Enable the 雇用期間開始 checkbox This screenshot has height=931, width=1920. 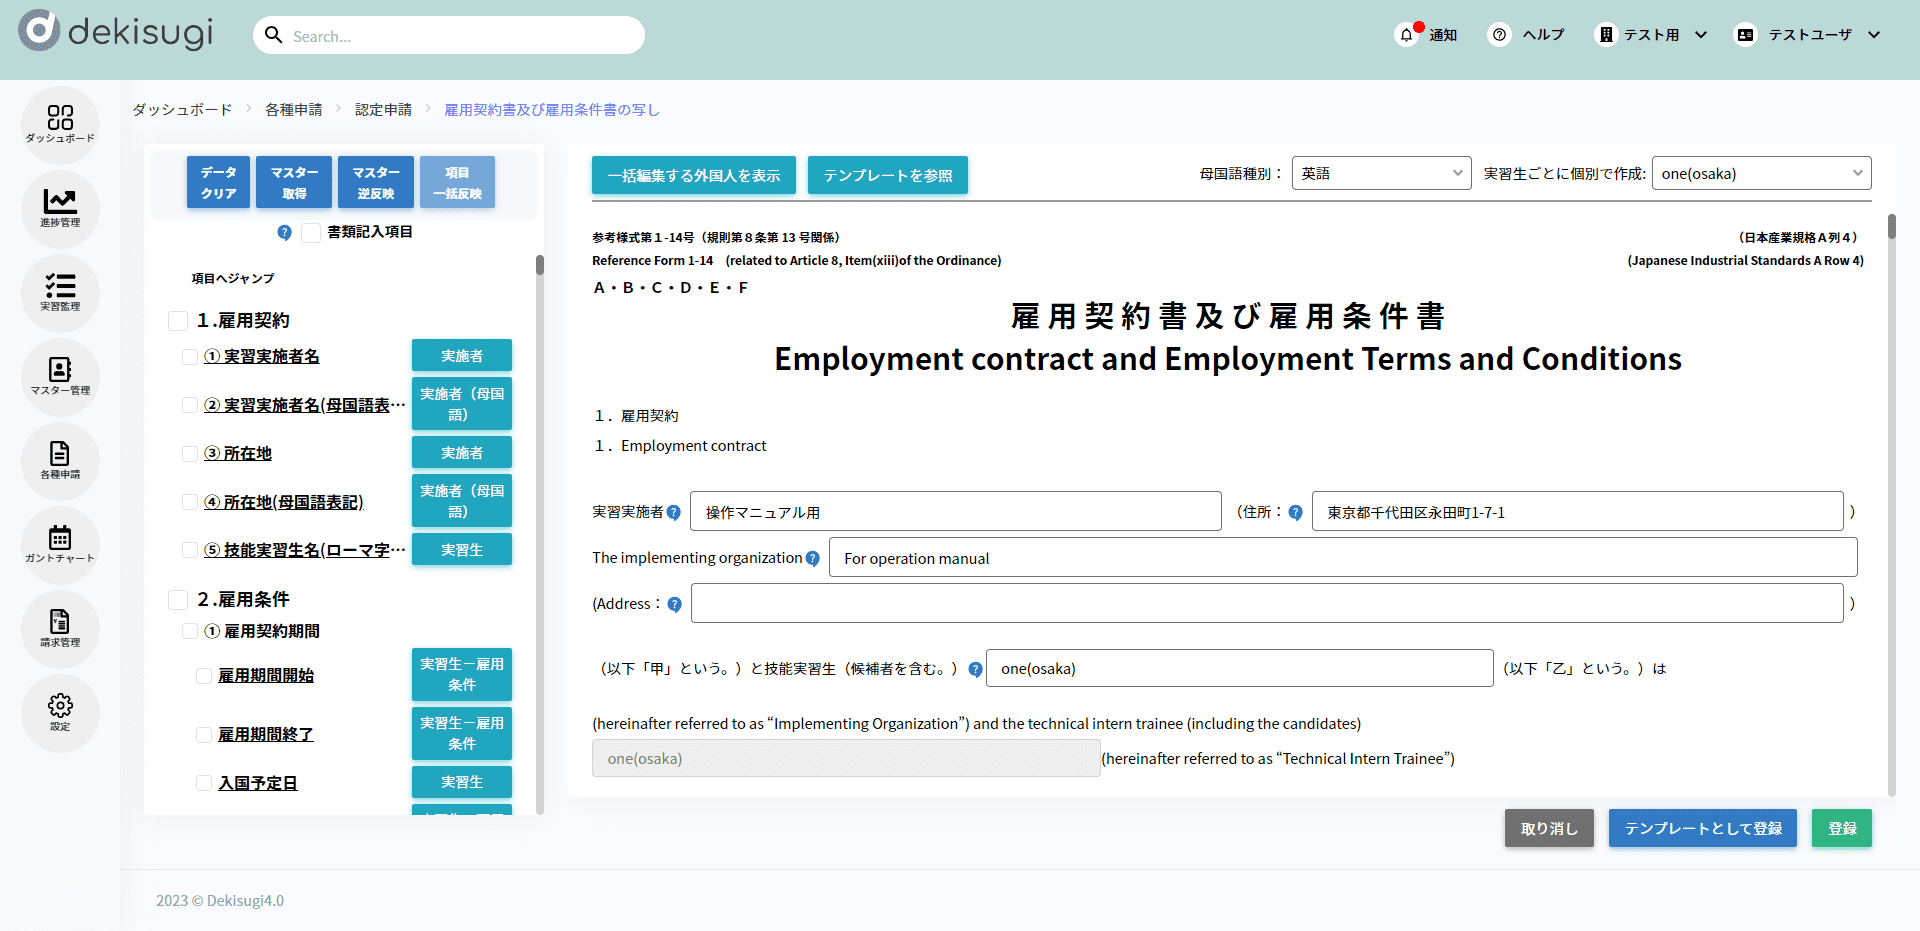click(204, 676)
